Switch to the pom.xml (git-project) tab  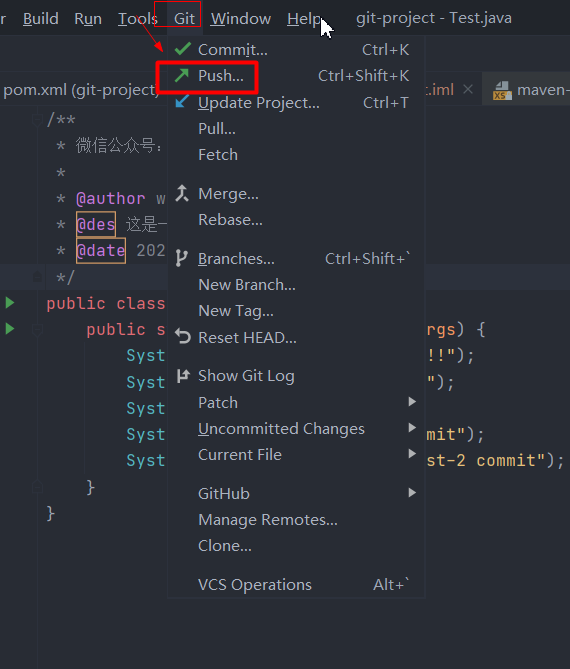pyautogui.click(x=80, y=90)
